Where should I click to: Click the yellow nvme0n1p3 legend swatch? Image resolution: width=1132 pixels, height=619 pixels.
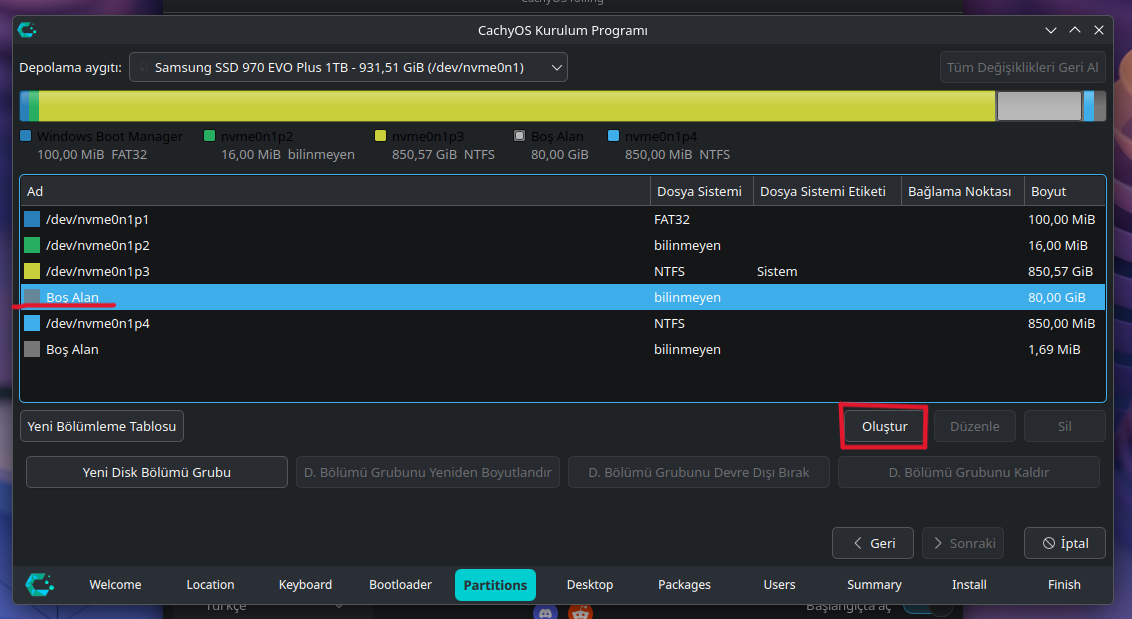pyautogui.click(x=380, y=136)
